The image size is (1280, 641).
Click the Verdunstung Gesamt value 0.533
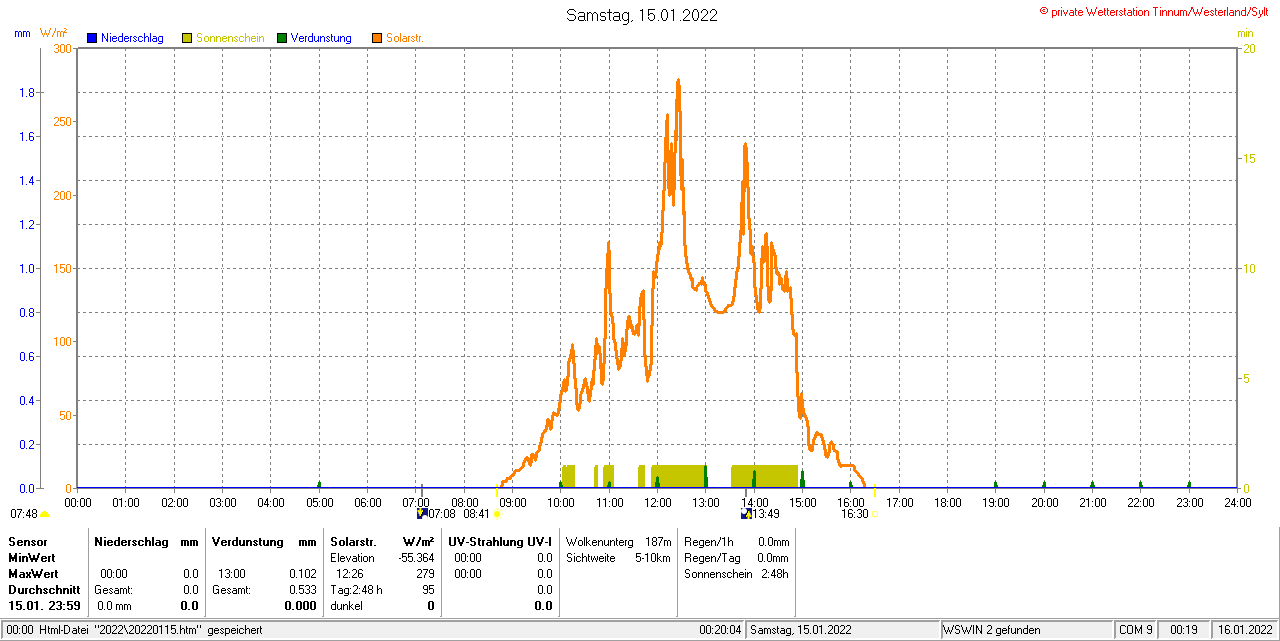pos(302,590)
